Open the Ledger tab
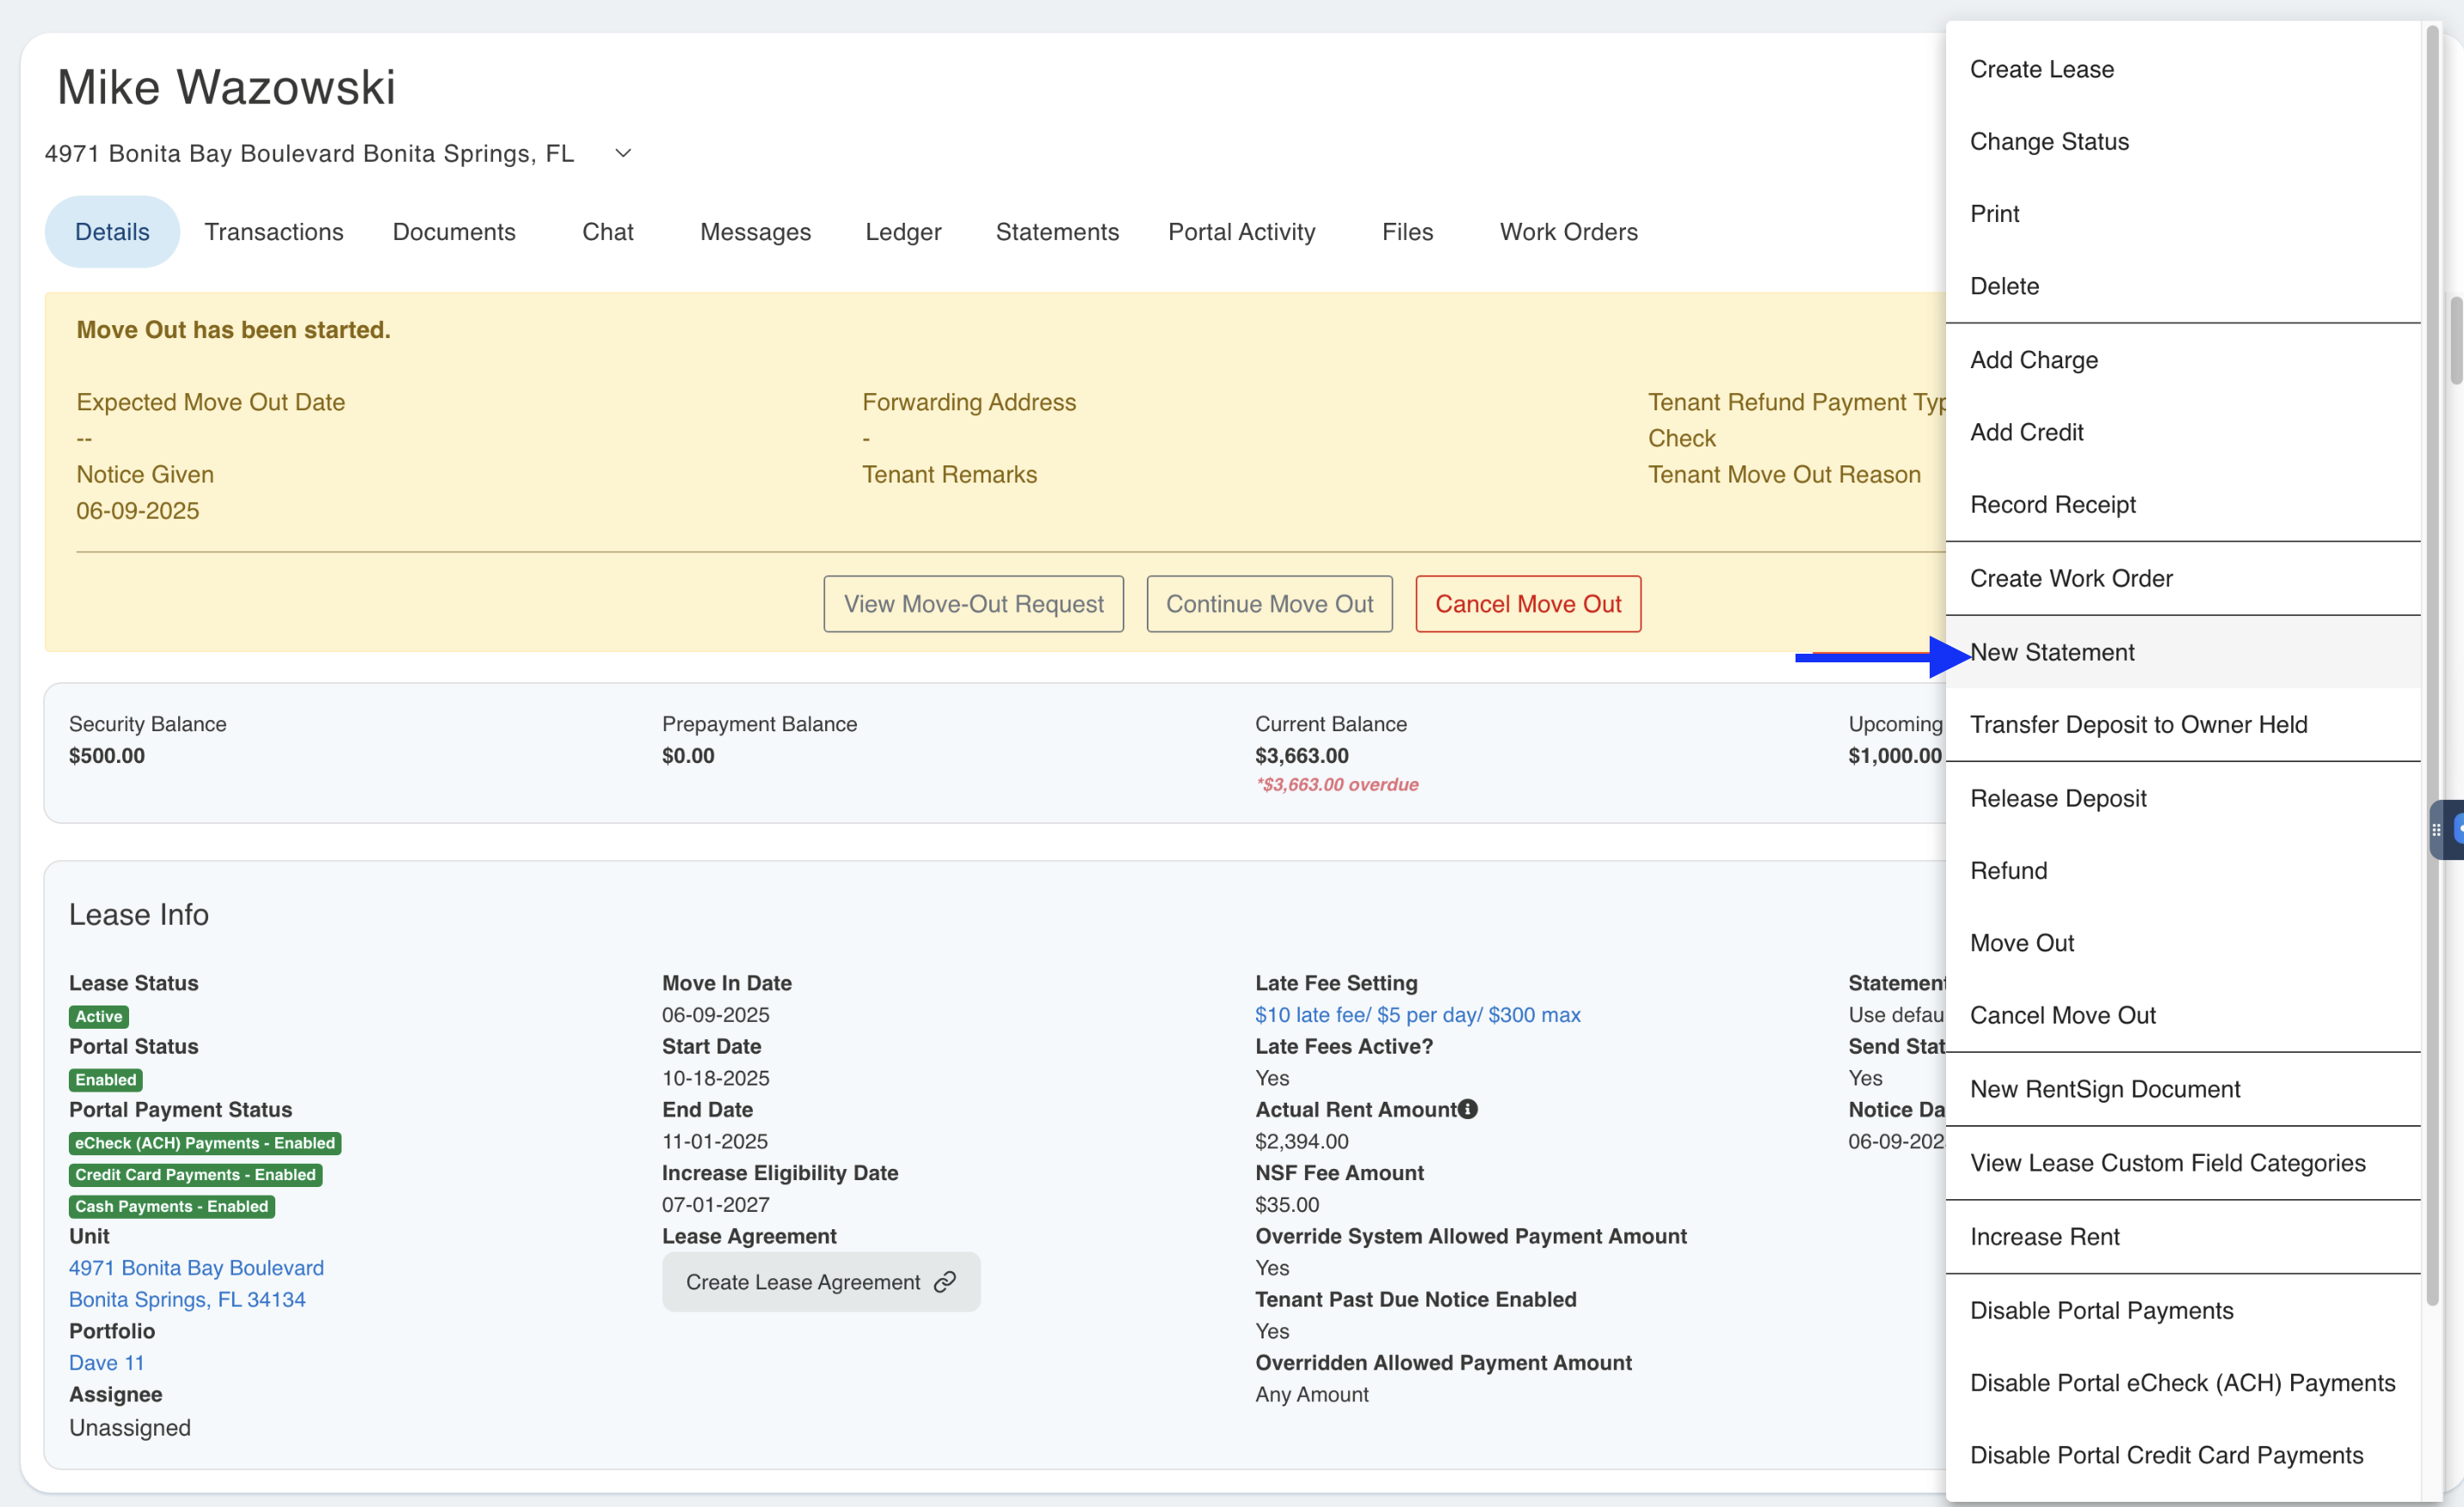 902,232
